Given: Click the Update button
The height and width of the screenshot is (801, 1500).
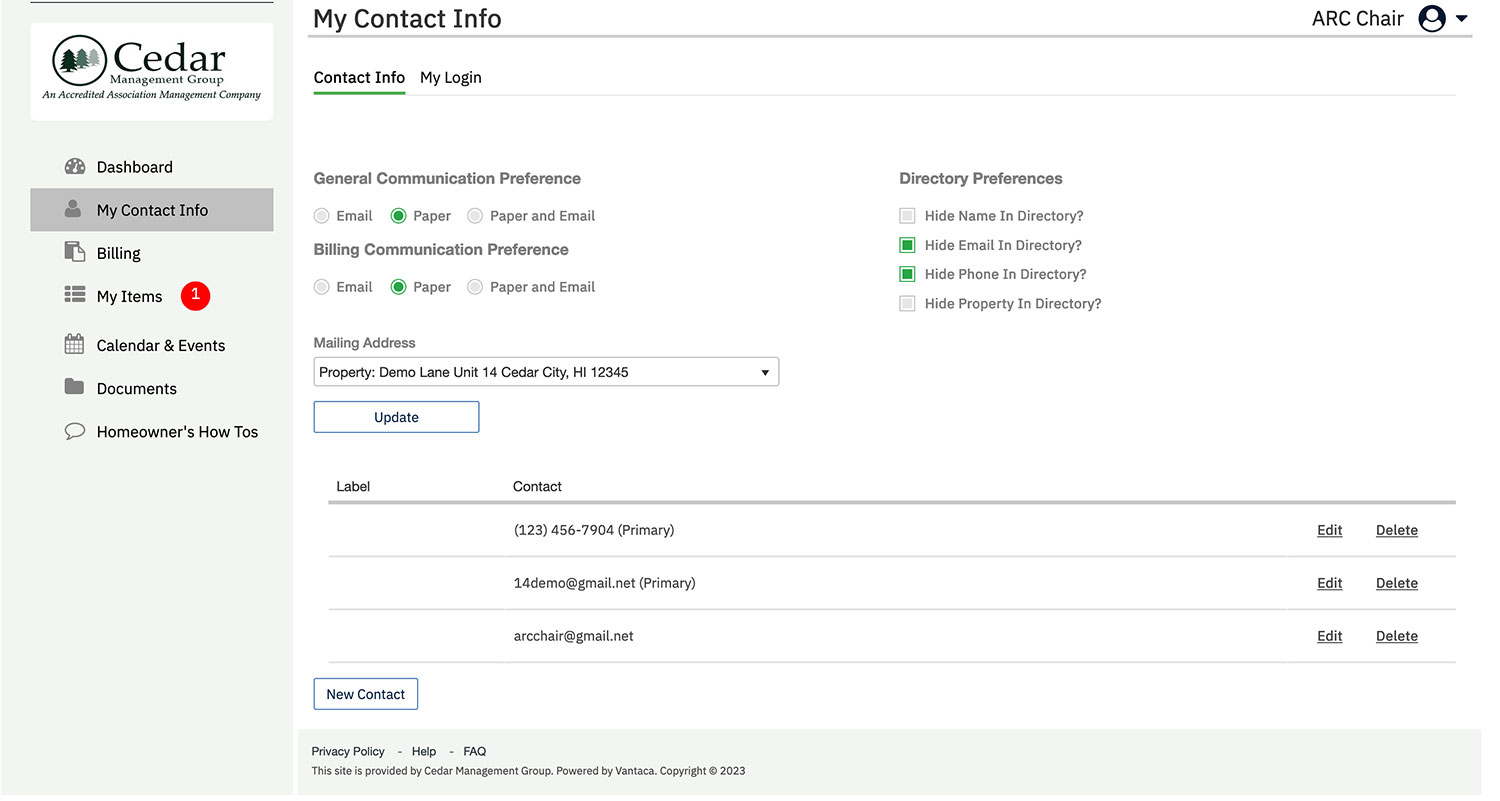Looking at the screenshot, I should pos(396,418).
